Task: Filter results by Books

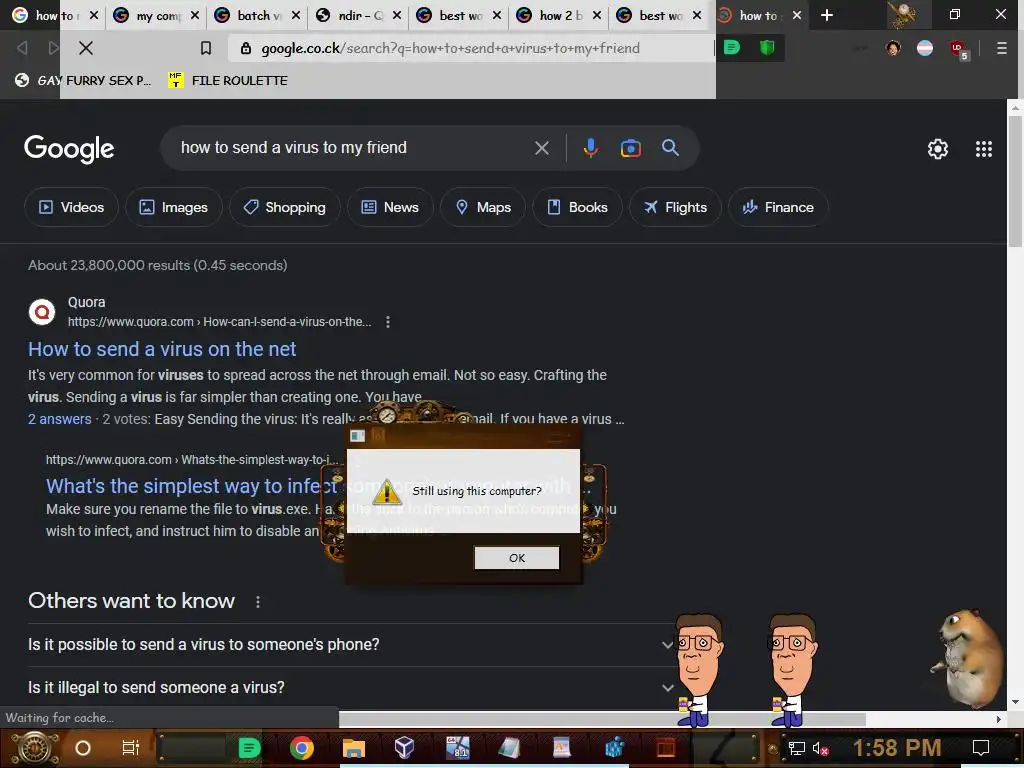Action: click(577, 207)
